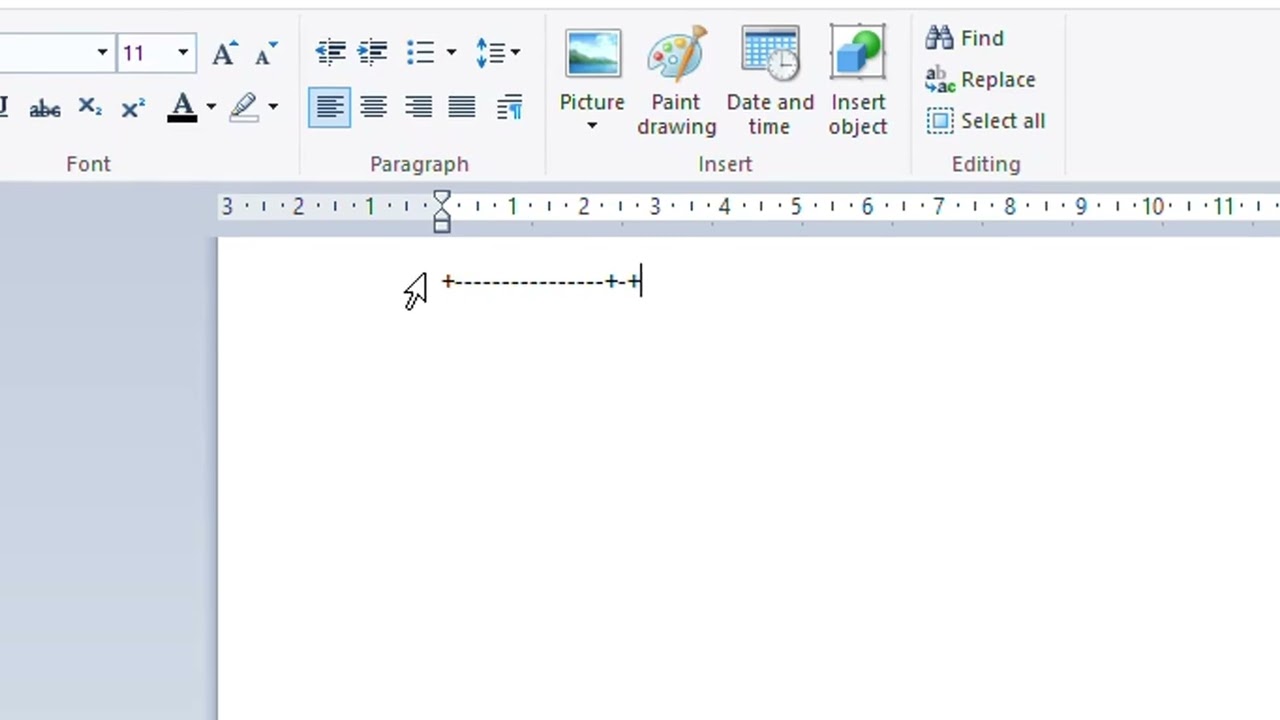This screenshot has width=1280, height=720.
Task: Open the line spacing options
Action: 497,52
